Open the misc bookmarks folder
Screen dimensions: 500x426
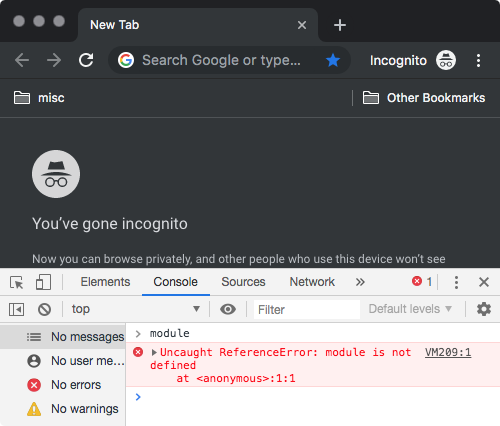point(39,98)
